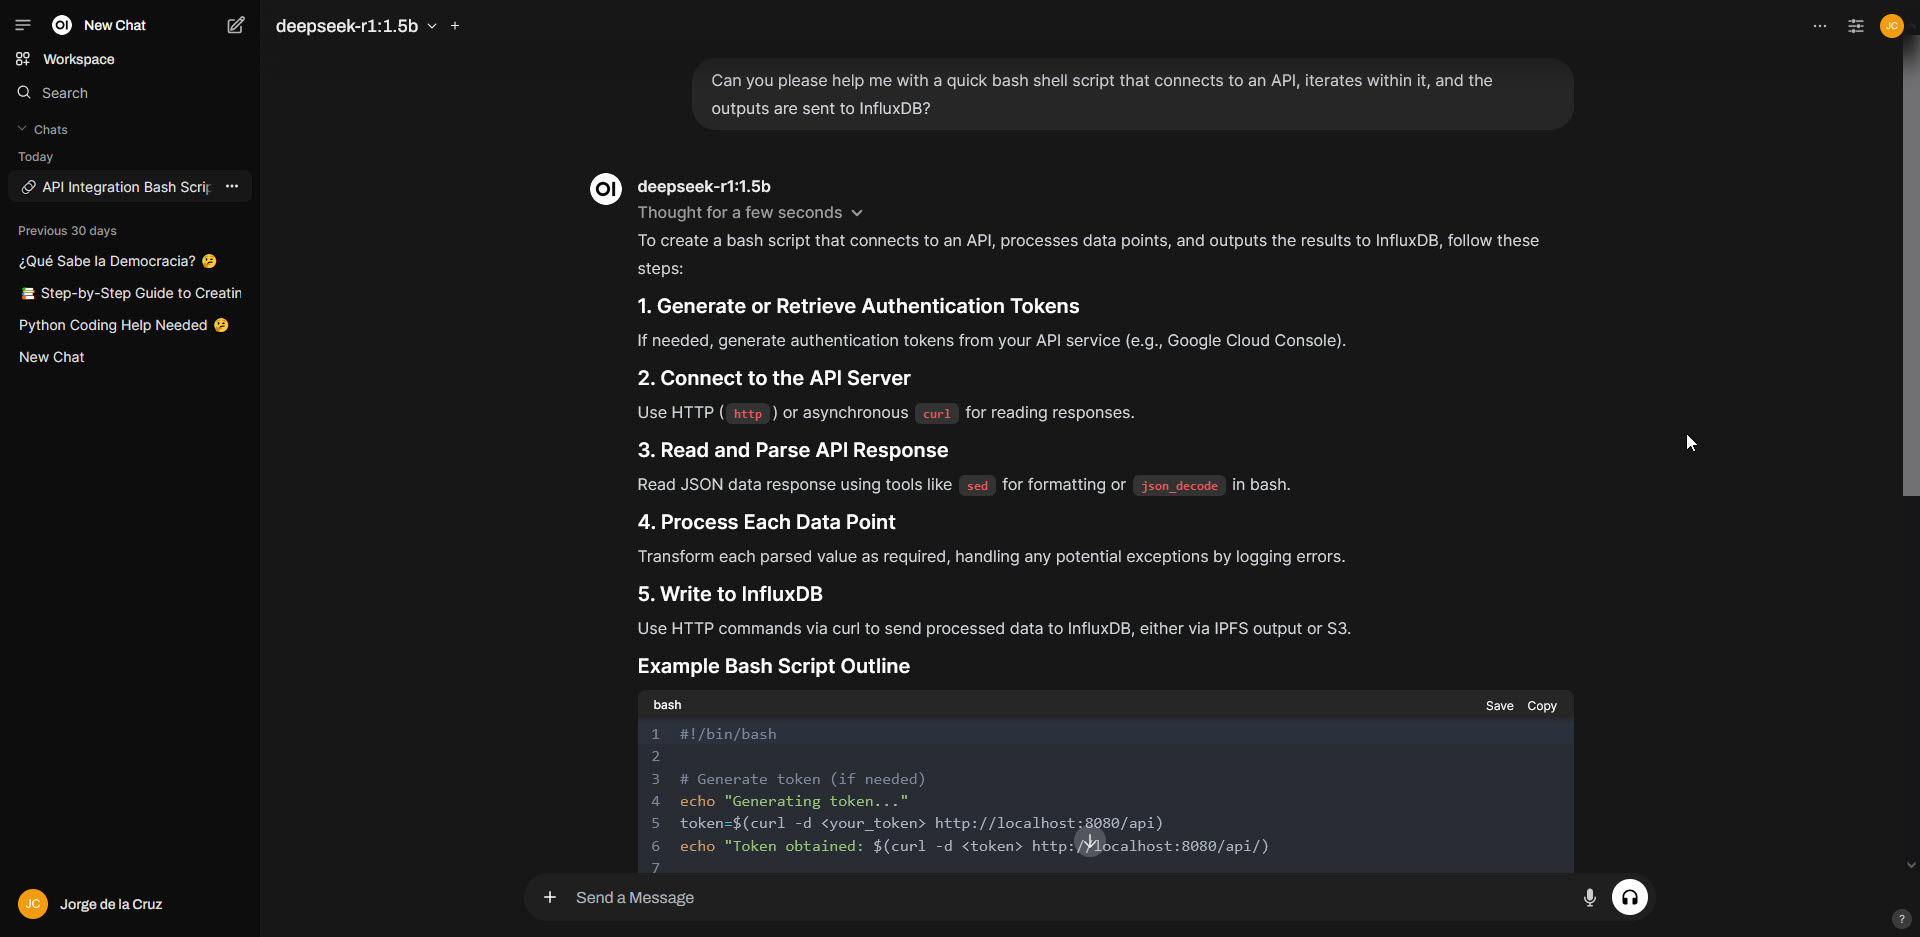The image size is (1920, 937).
Task: Open the Workspace grid icon
Action: tap(23, 59)
